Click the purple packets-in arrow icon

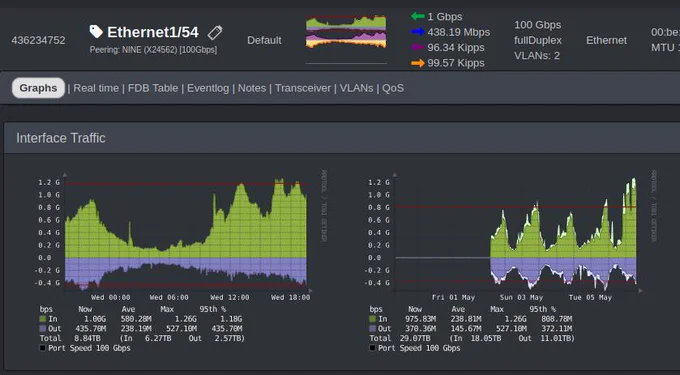[417, 47]
